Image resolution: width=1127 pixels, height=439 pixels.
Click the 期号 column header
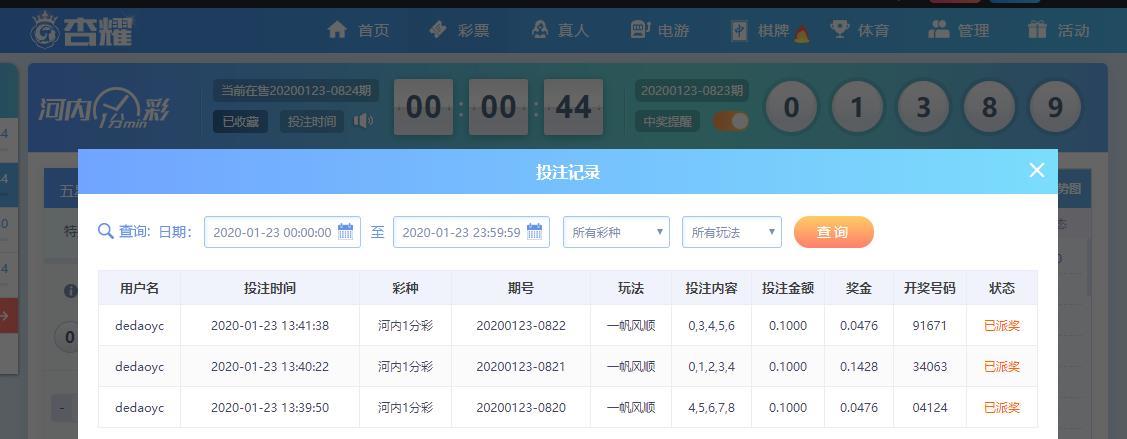521,288
